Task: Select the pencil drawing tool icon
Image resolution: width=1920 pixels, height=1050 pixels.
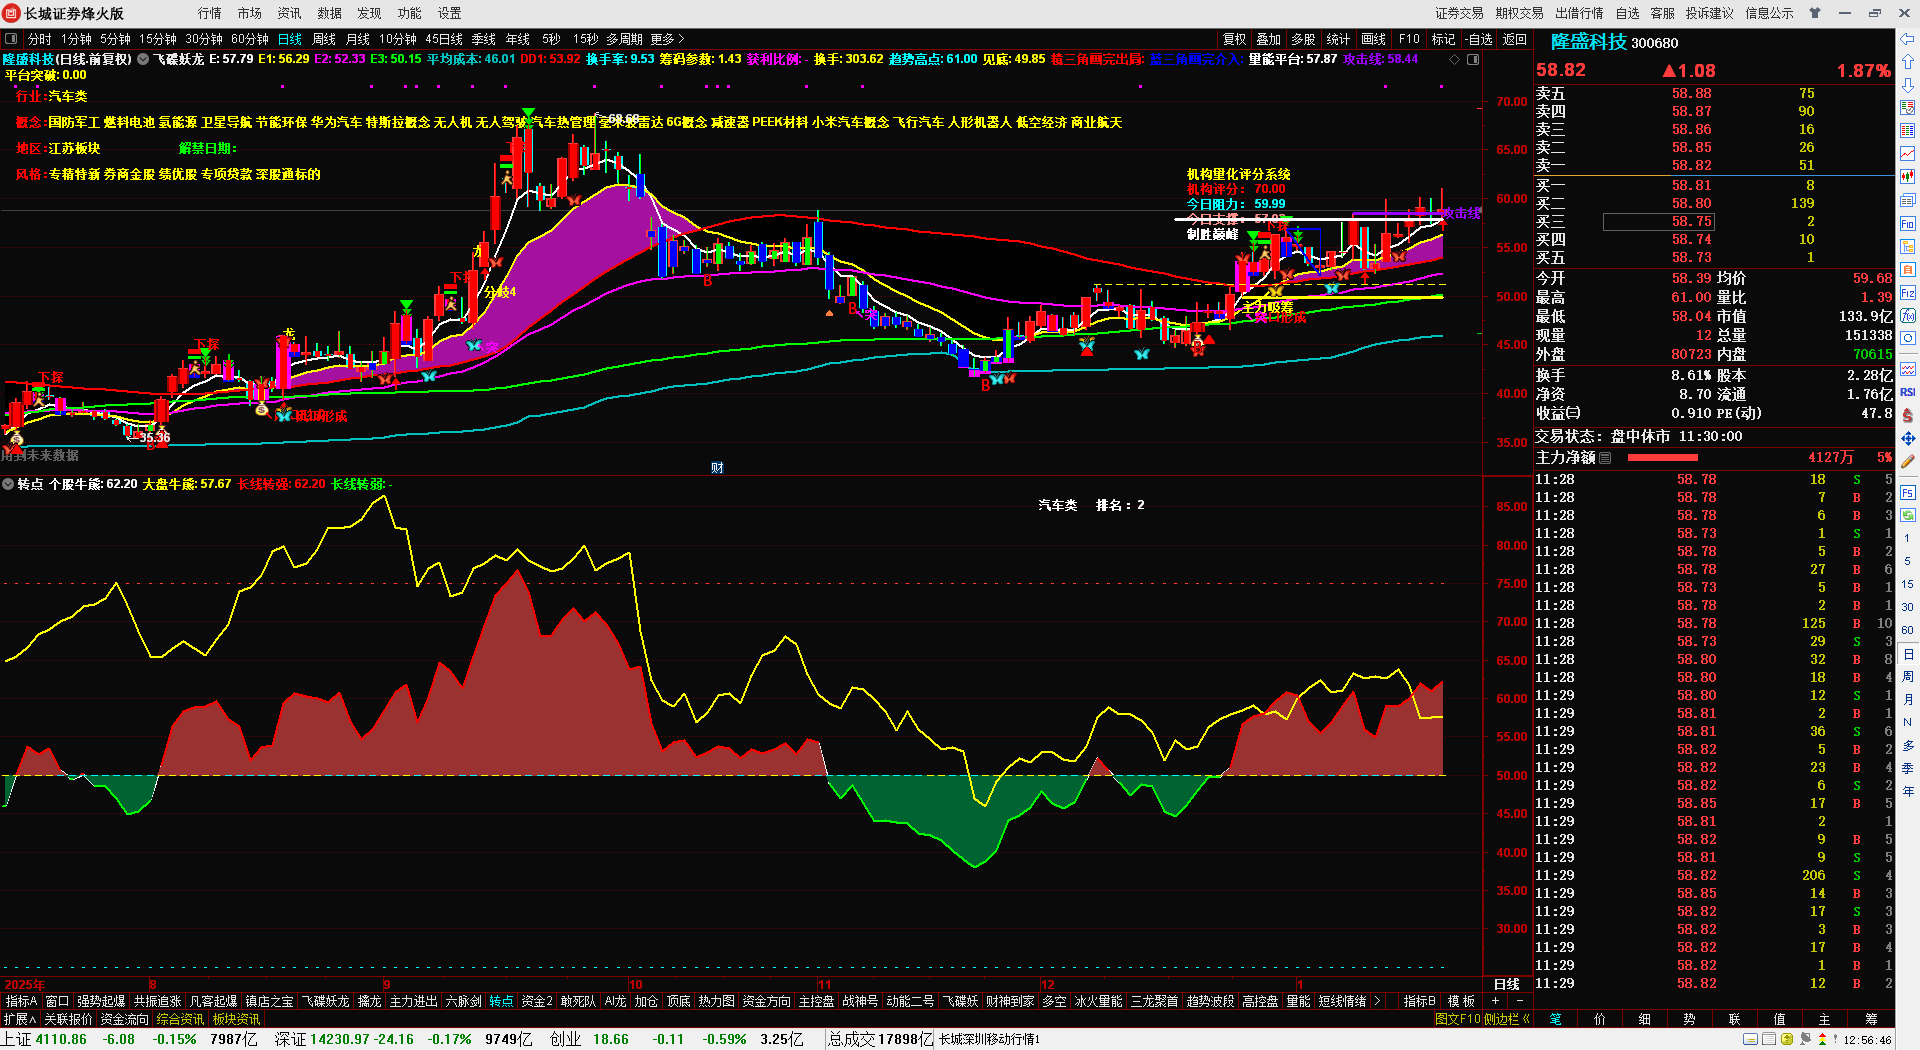Action: 1907,461
